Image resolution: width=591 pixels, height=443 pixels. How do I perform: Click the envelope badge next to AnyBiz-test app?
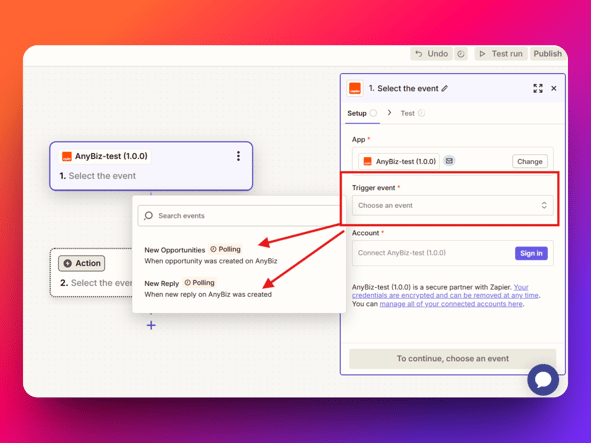(x=449, y=161)
